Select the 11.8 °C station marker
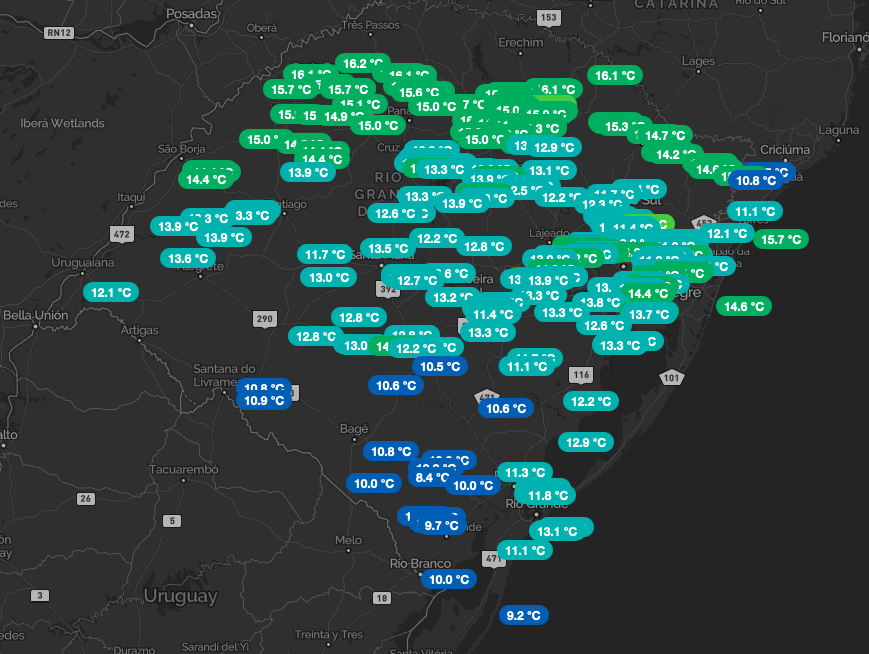The image size is (869, 654). pos(547,495)
